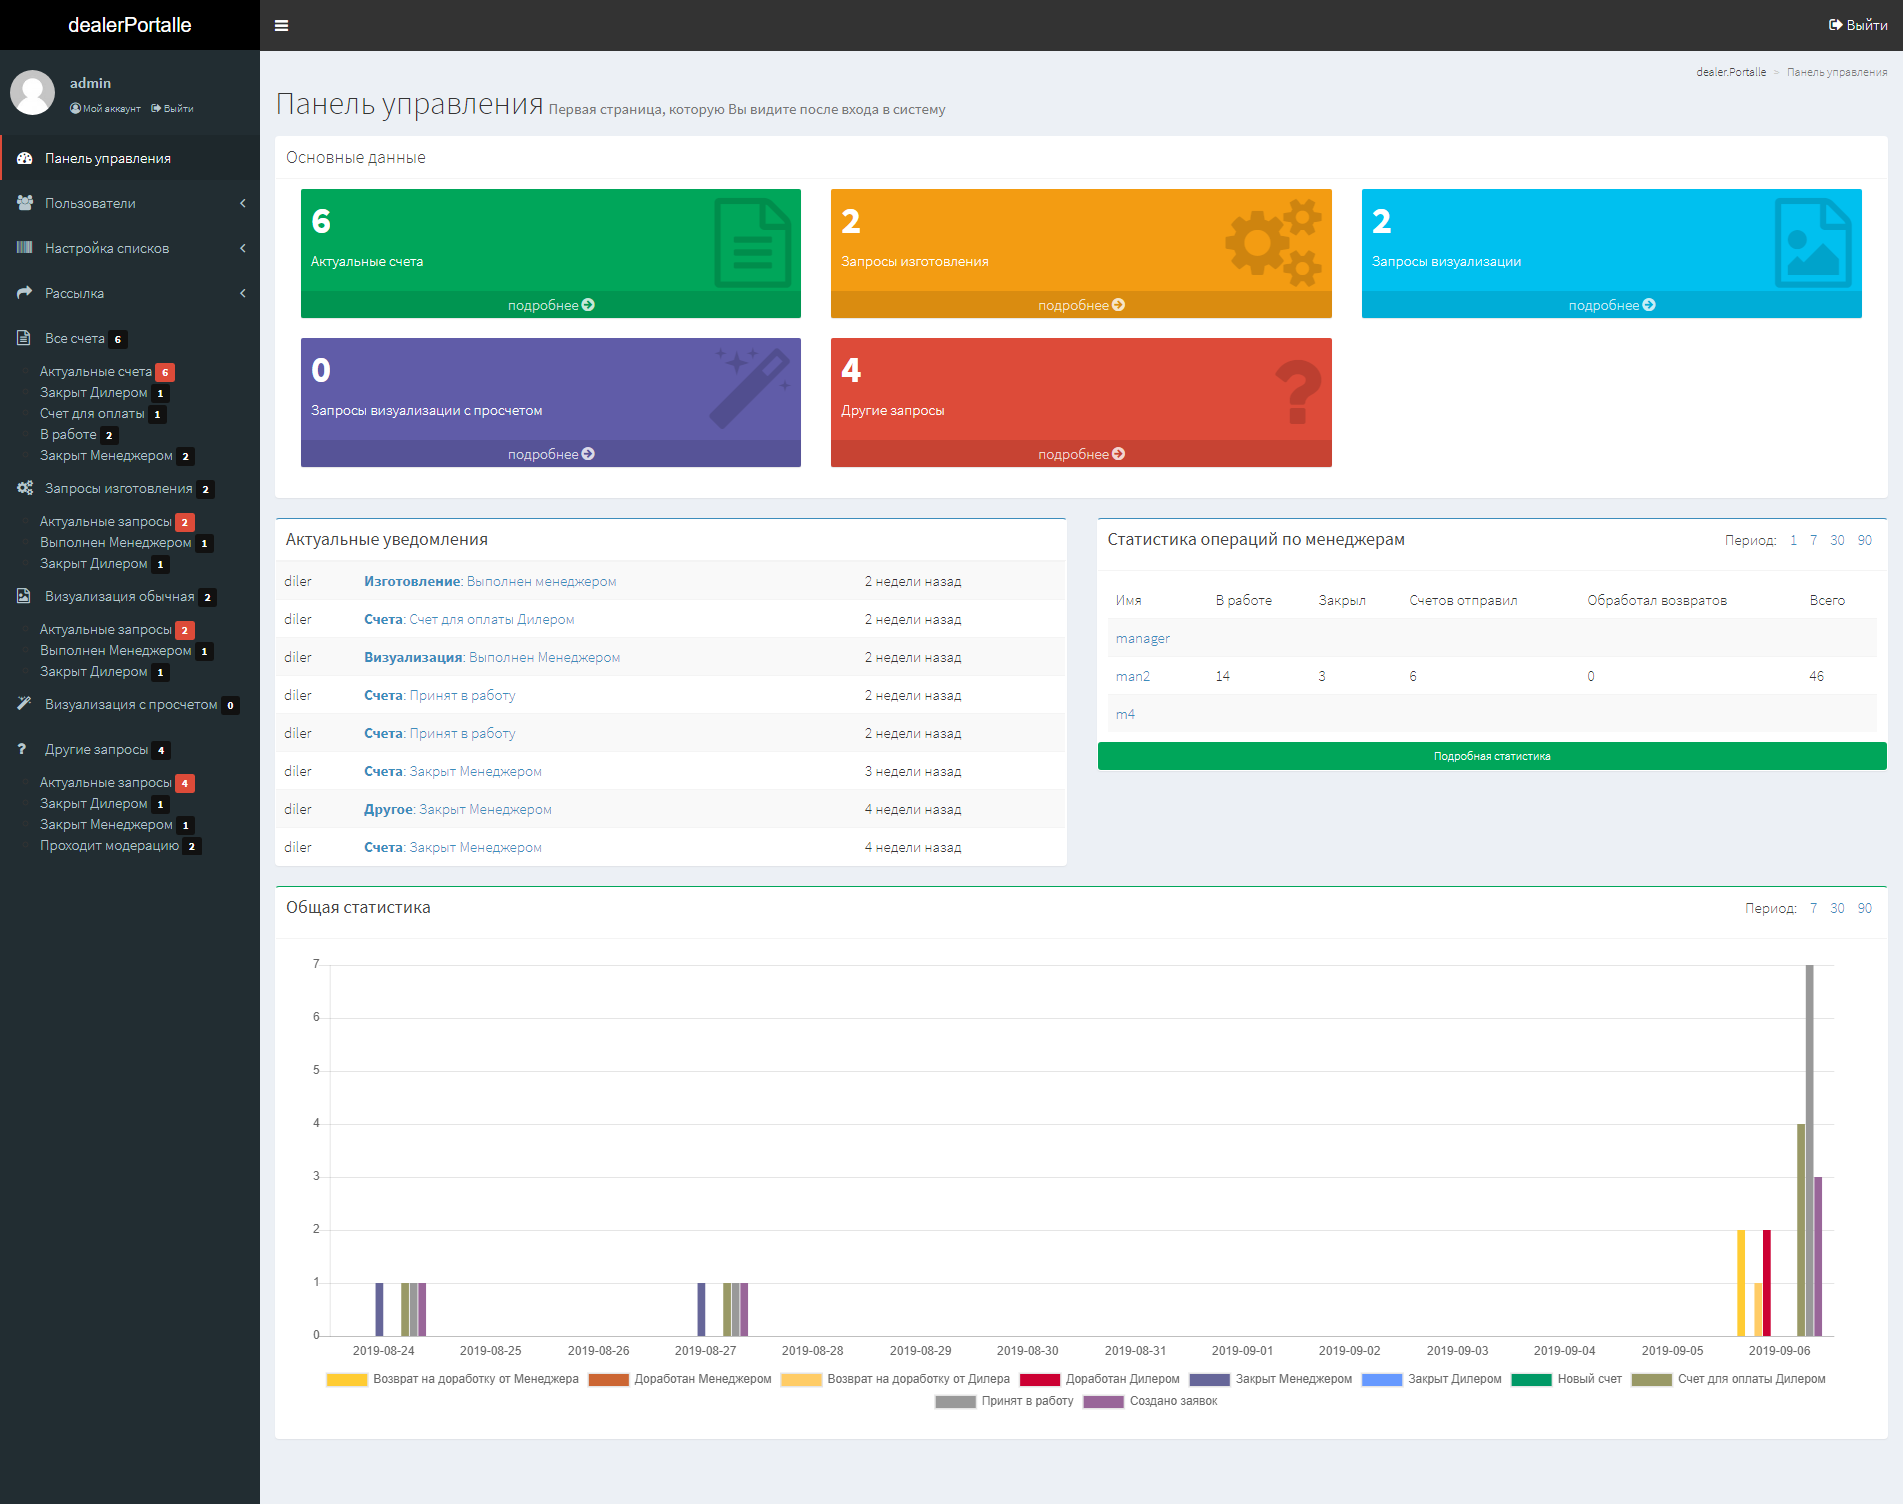Set manager statistics period to 90

1865,540
